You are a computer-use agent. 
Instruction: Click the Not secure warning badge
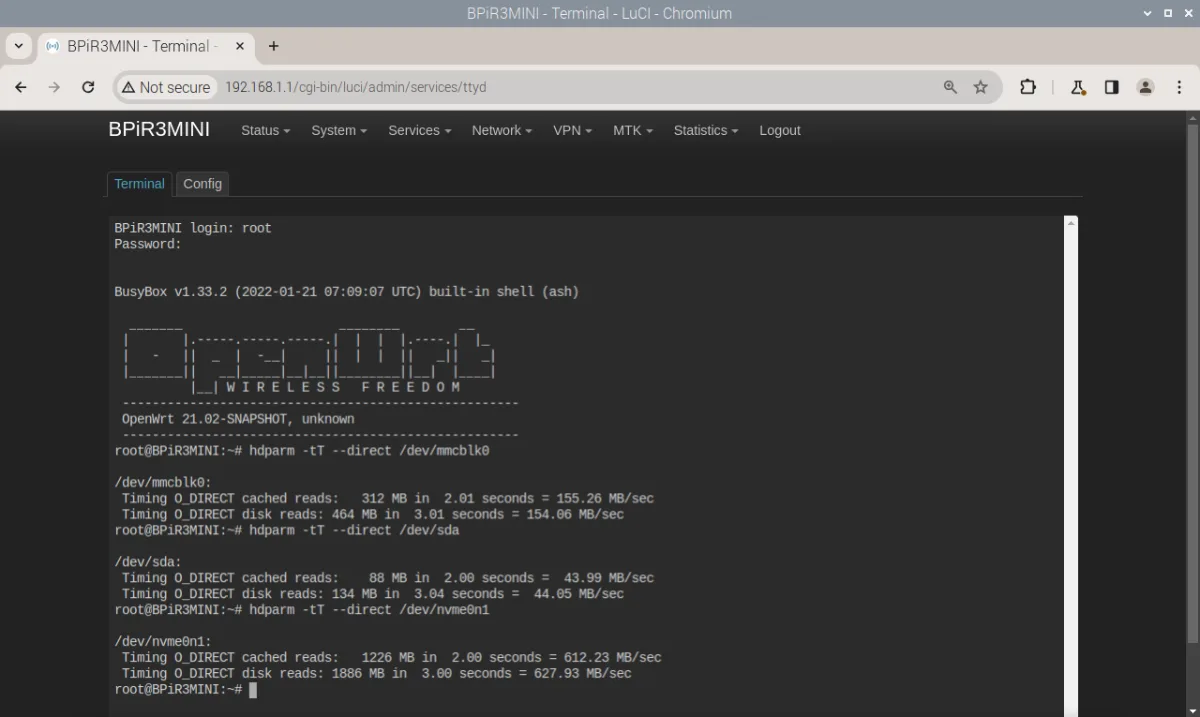(166, 87)
